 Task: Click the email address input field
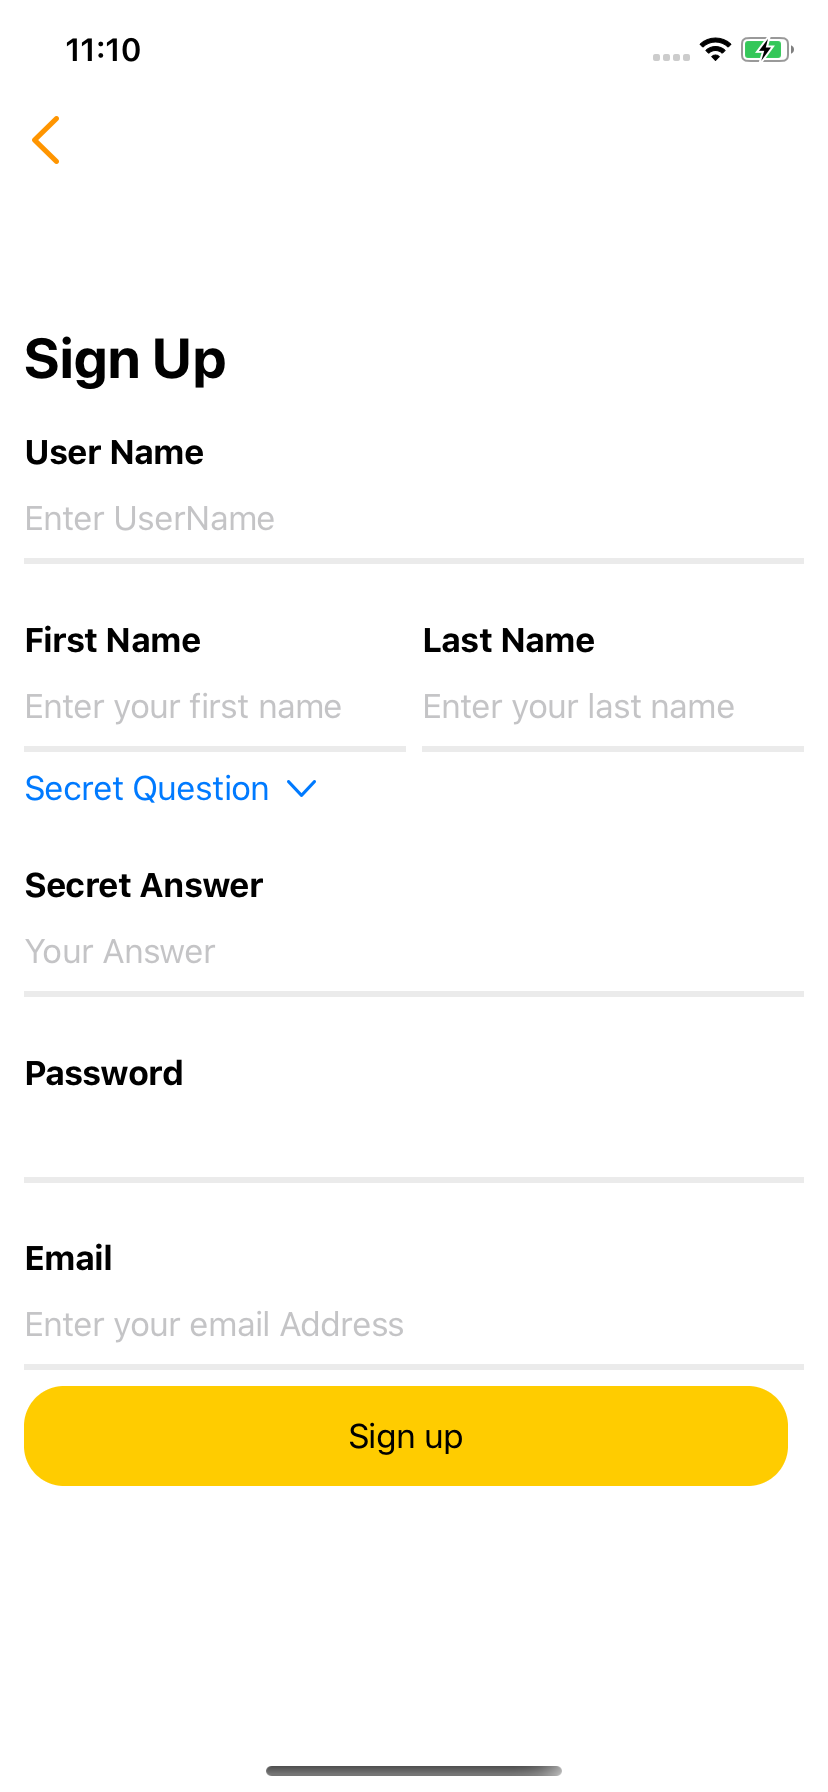413,1325
